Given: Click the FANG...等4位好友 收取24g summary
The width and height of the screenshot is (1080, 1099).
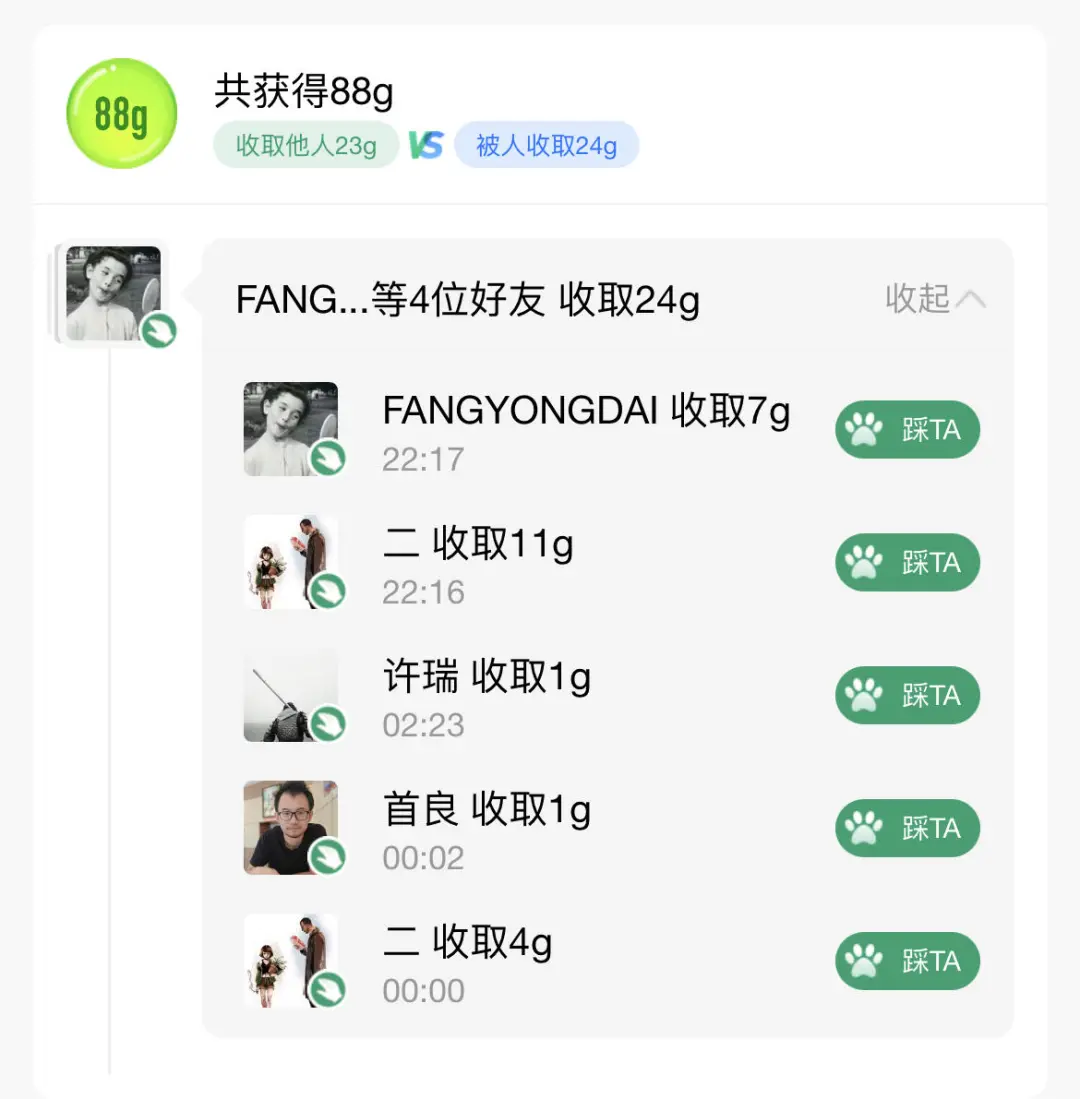Looking at the screenshot, I should click(467, 299).
